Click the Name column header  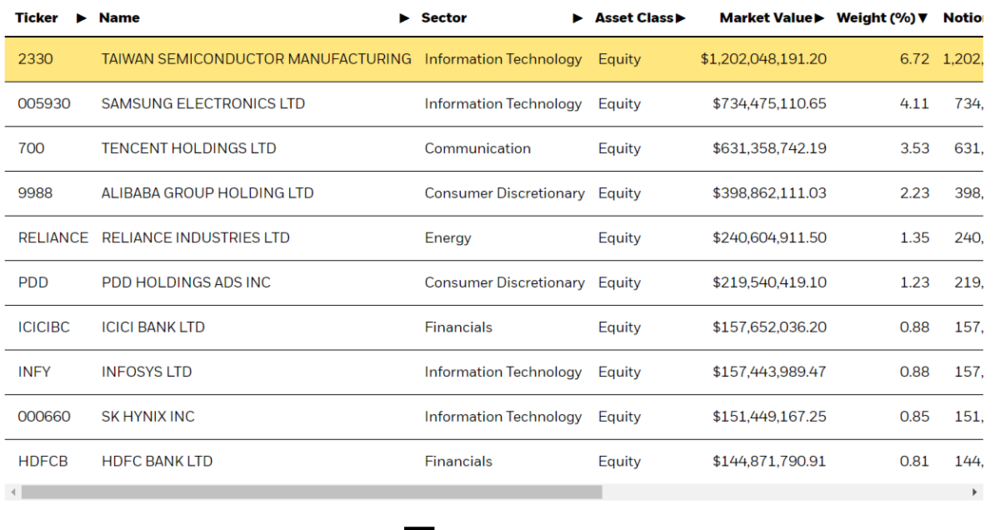click(x=119, y=18)
